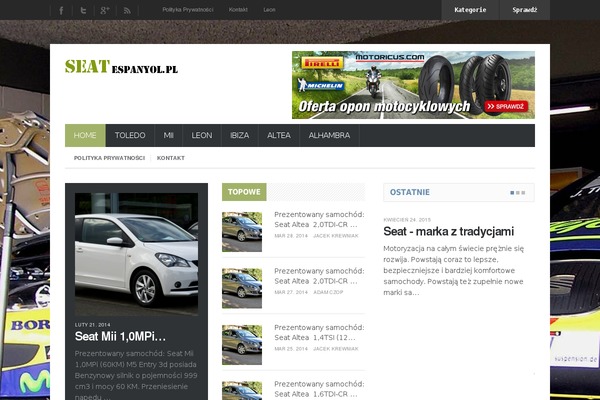The width and height of the screenshot is (600, 400).
Task: Open Polityka Prywatności link in top bar
Action: click(x=188, y=10)
